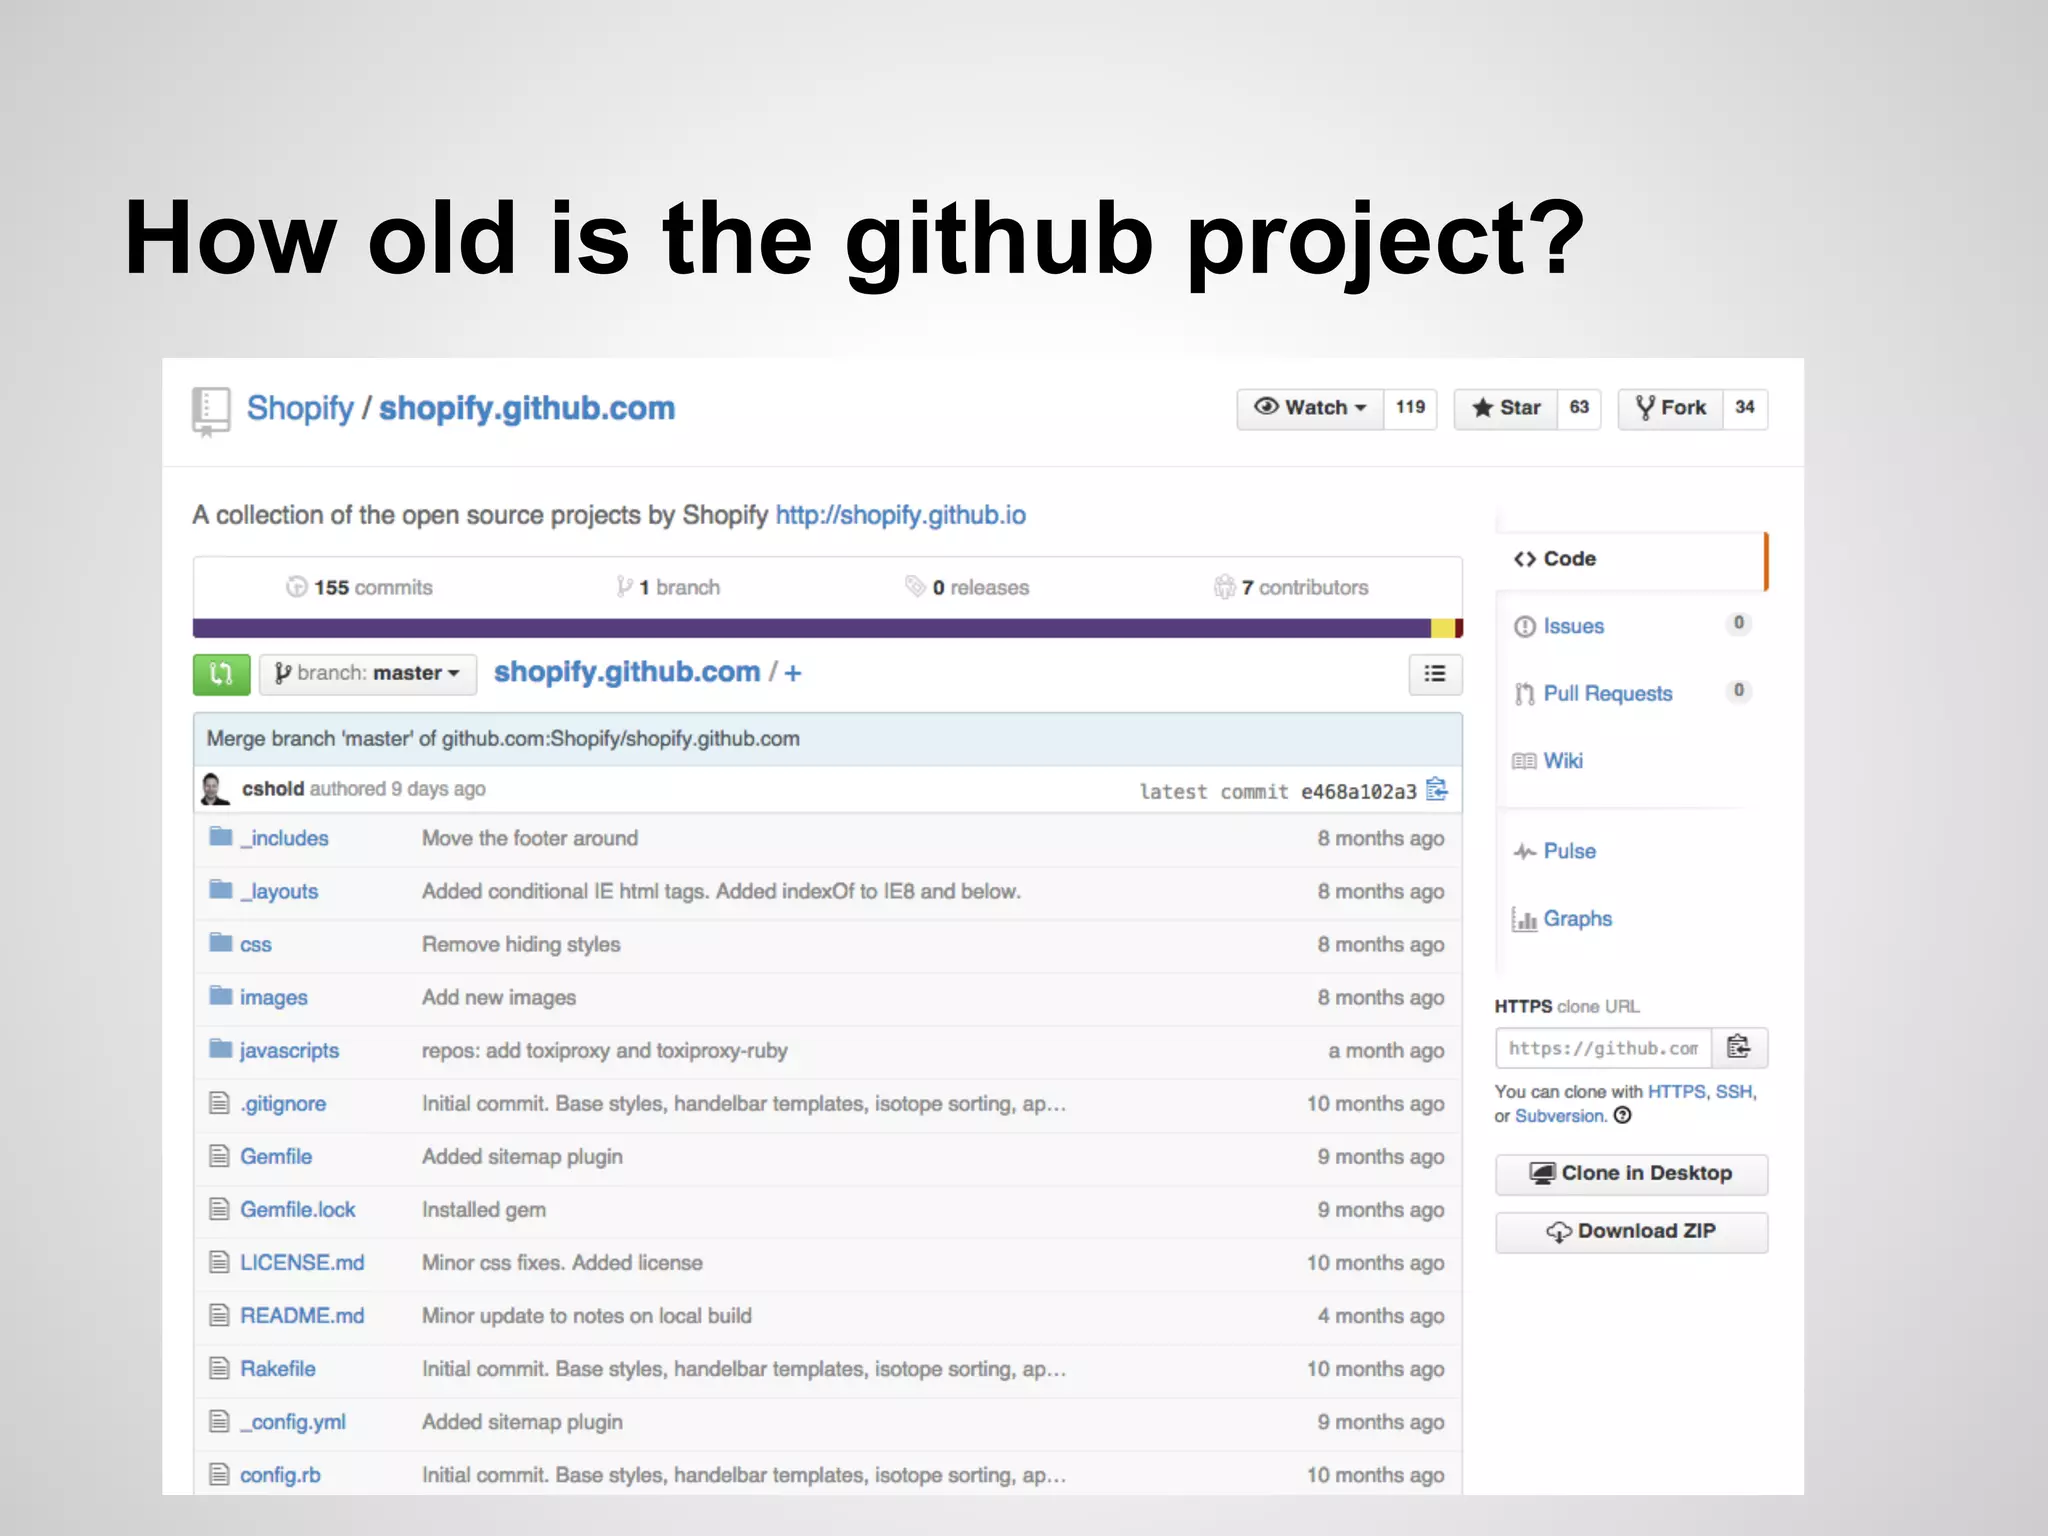Click 'repos: add toxiproxy and toxiproxy-ruby' message
2048x1536 pixels.
605,1050
